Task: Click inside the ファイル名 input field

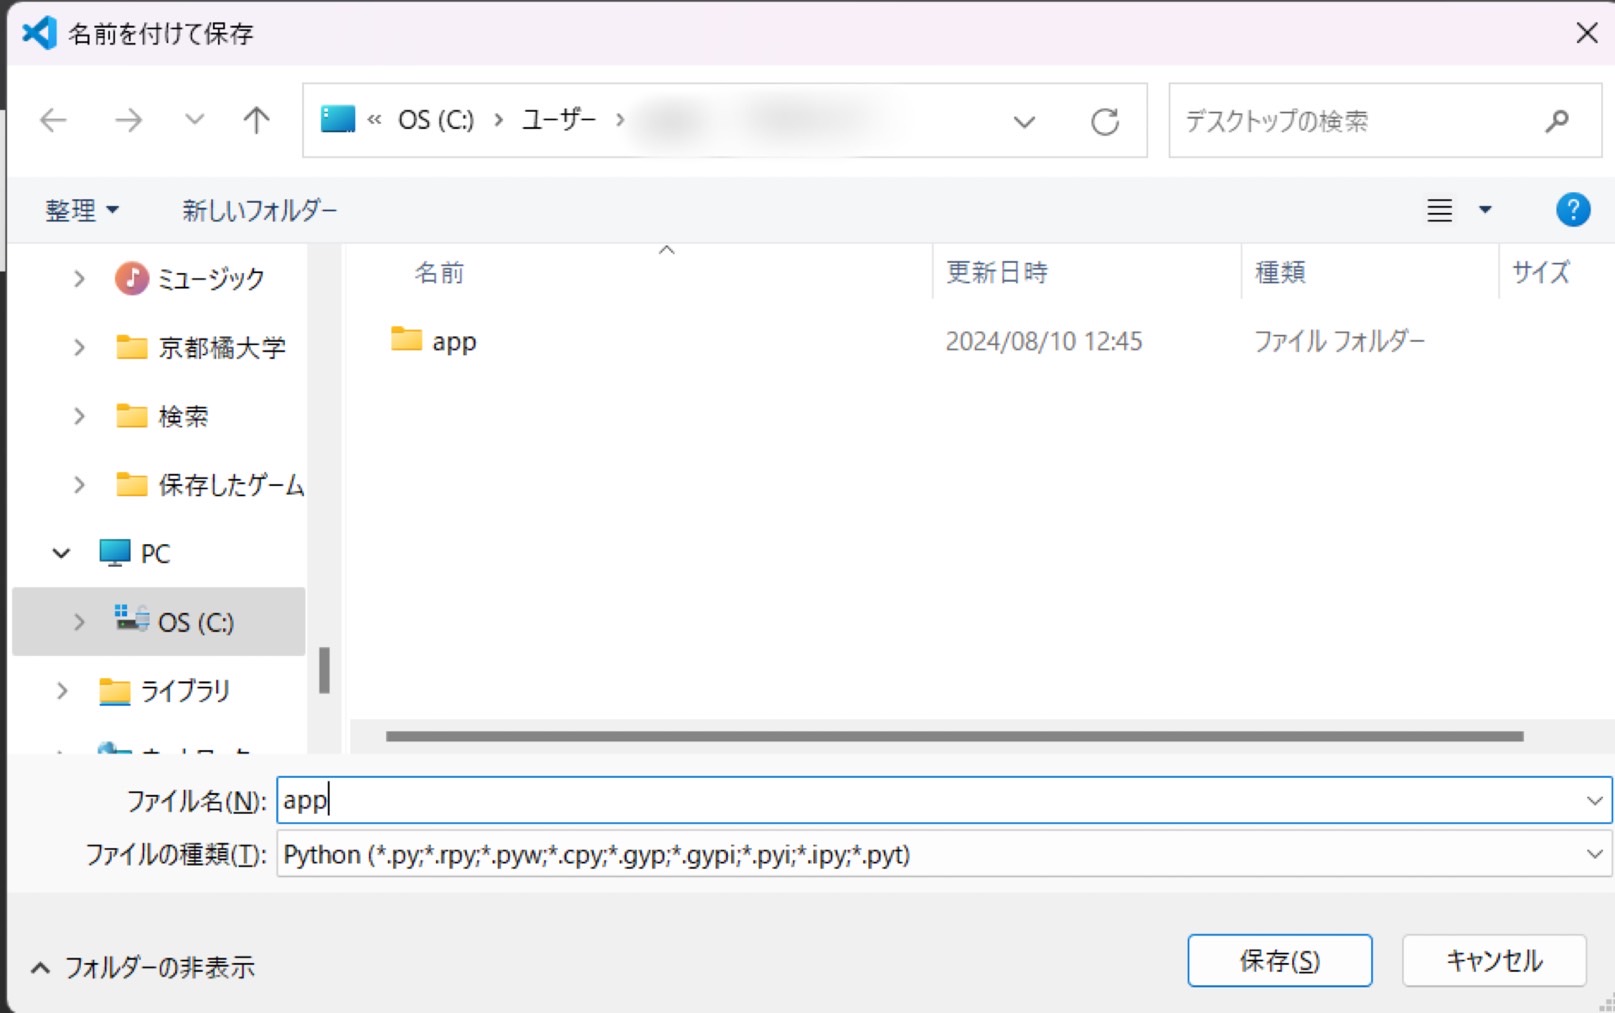Action: pyautogui.click(x=700, y=800)
